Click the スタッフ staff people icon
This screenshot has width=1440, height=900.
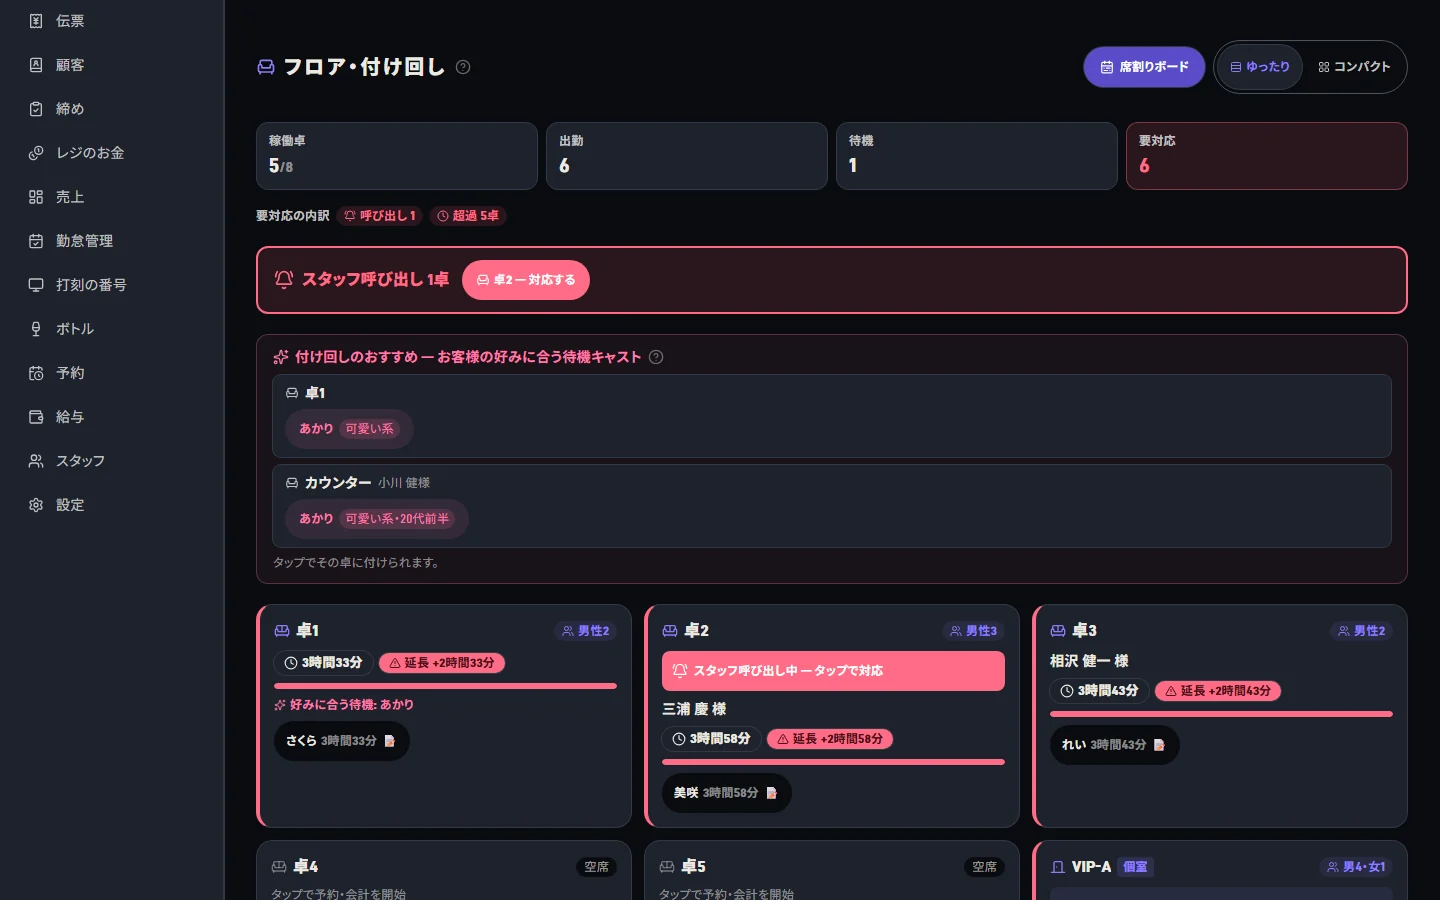pos(36,461)
